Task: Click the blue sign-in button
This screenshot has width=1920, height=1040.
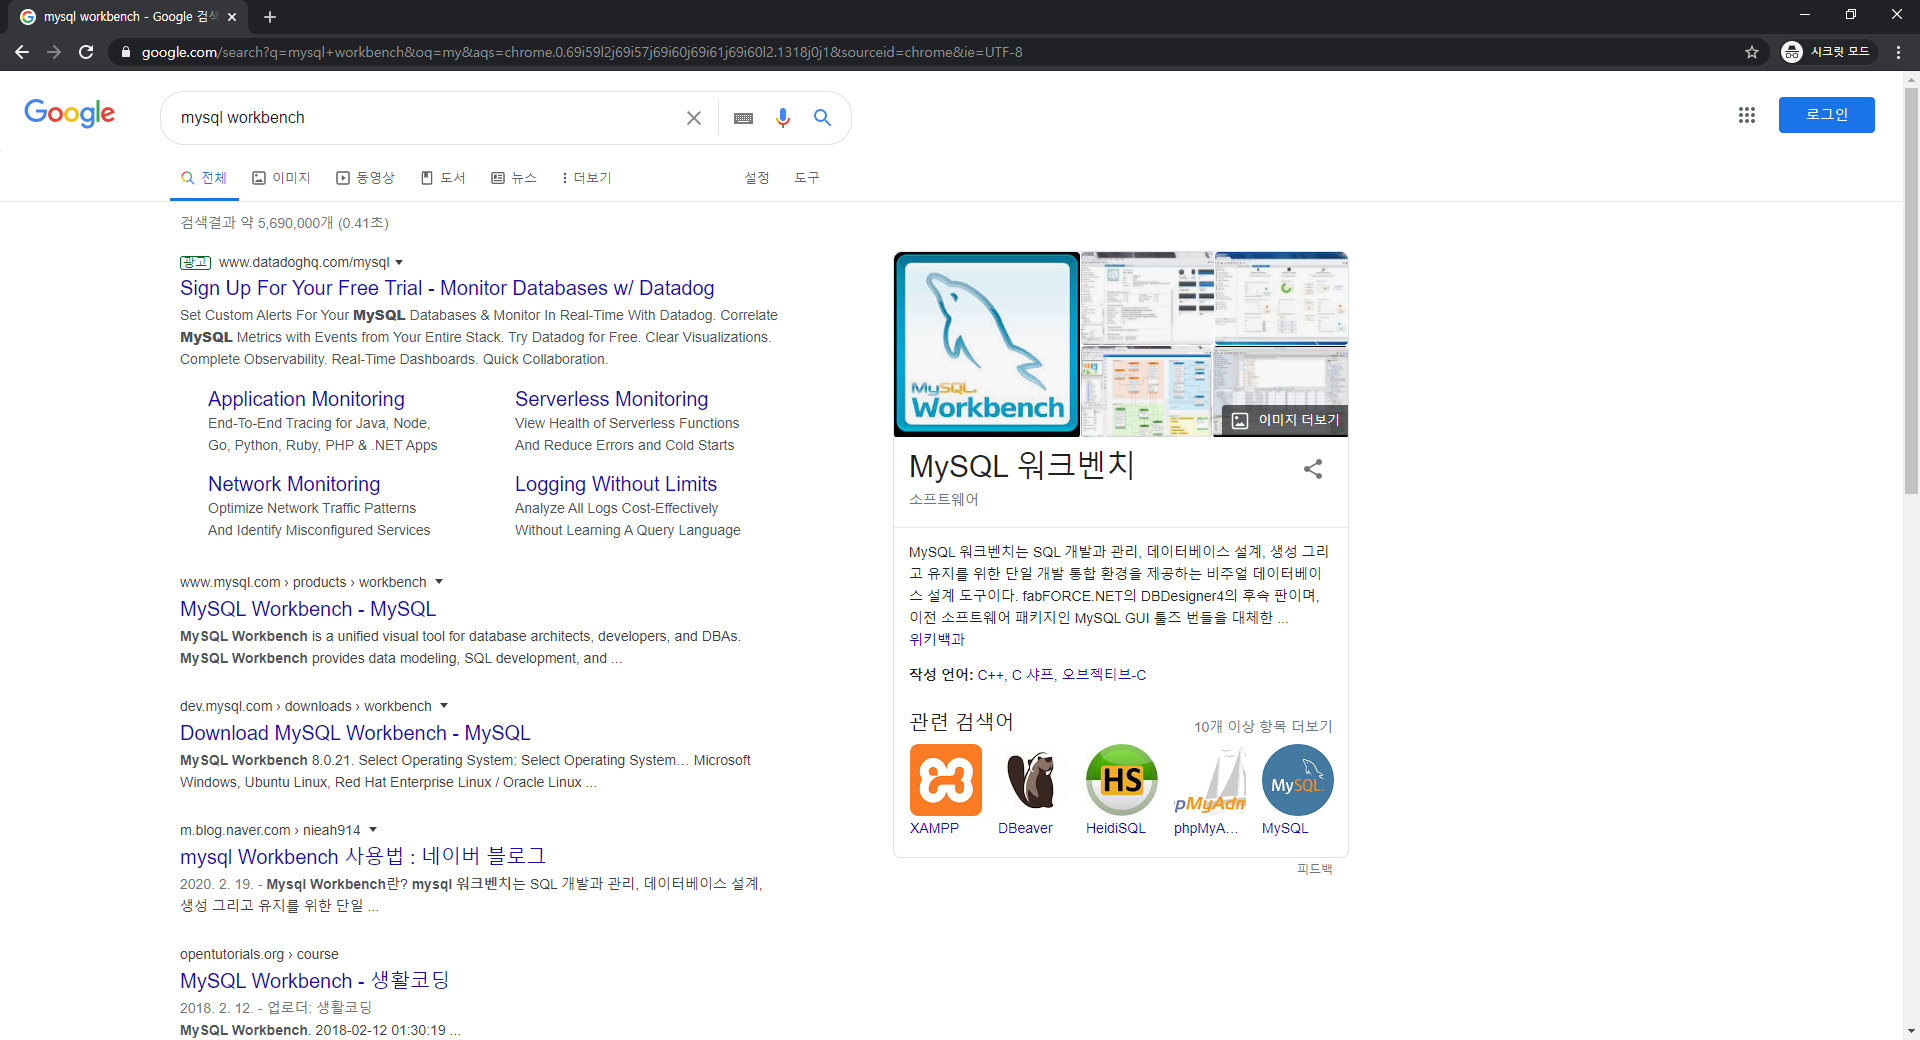Action: [1826, 115]
